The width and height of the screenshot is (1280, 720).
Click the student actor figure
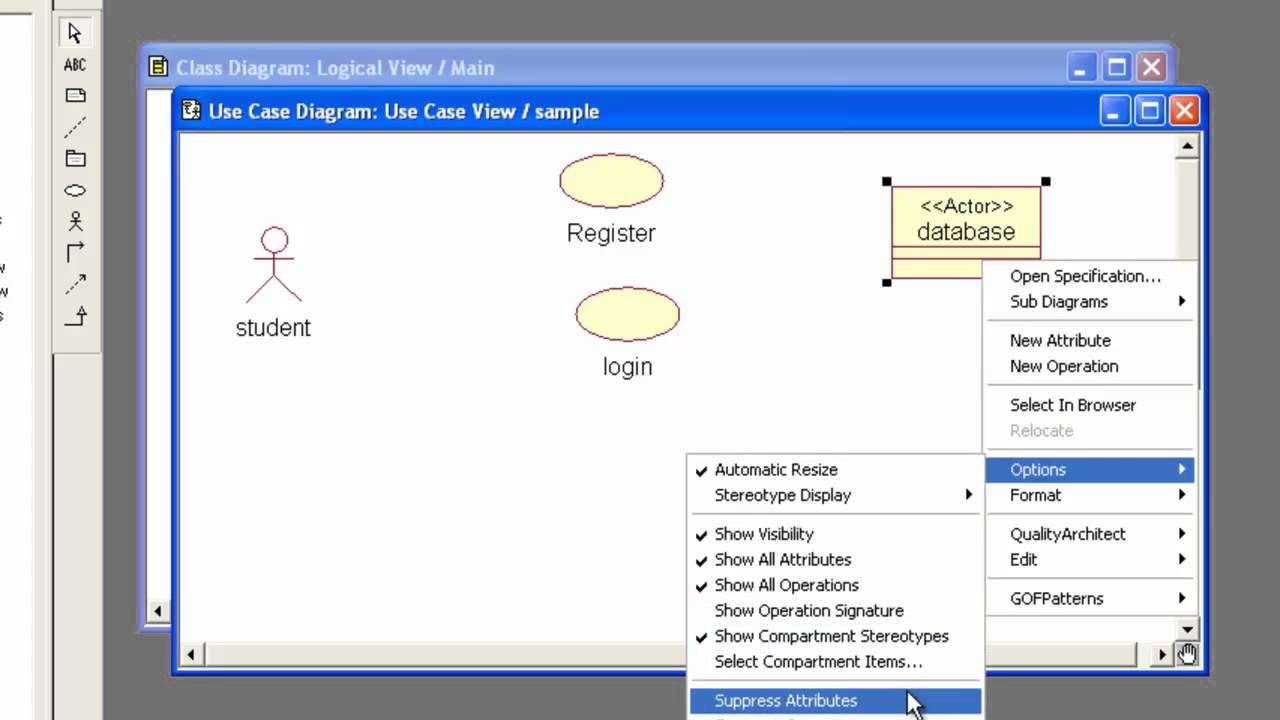(274, 265)
